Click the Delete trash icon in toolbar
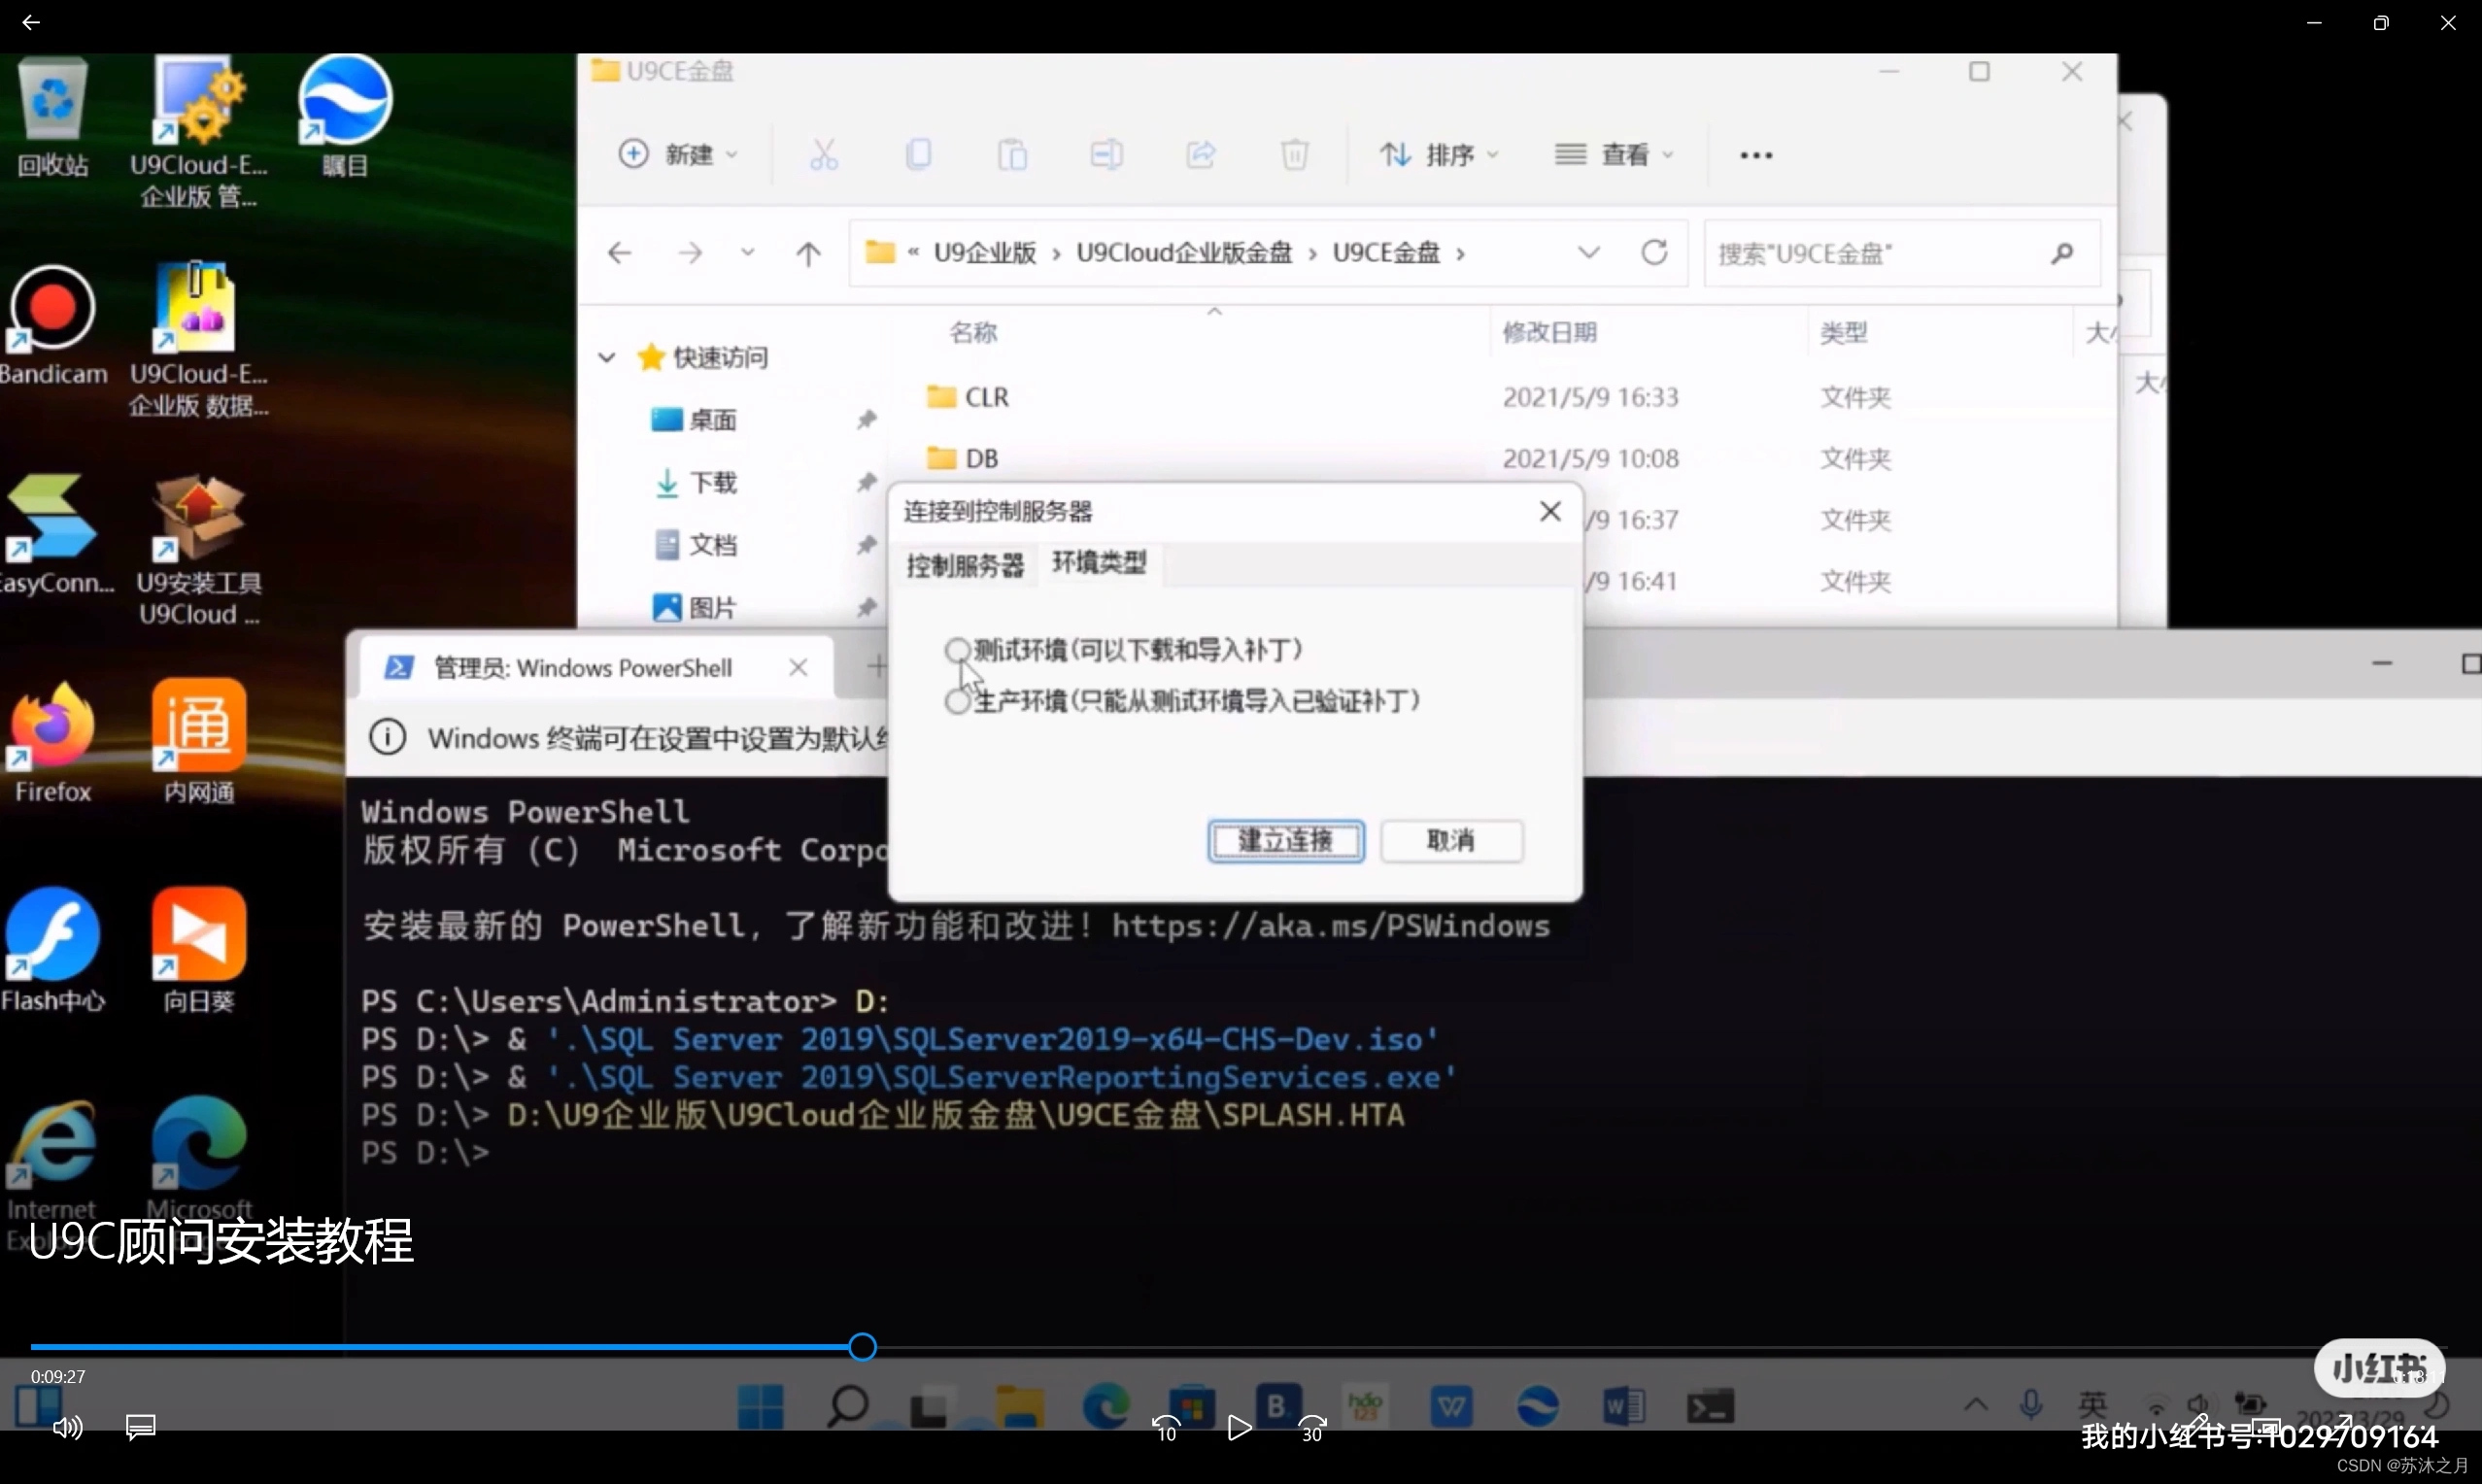The image size is (2482, 1484). pyautogui.click(x=1294, y=153)
